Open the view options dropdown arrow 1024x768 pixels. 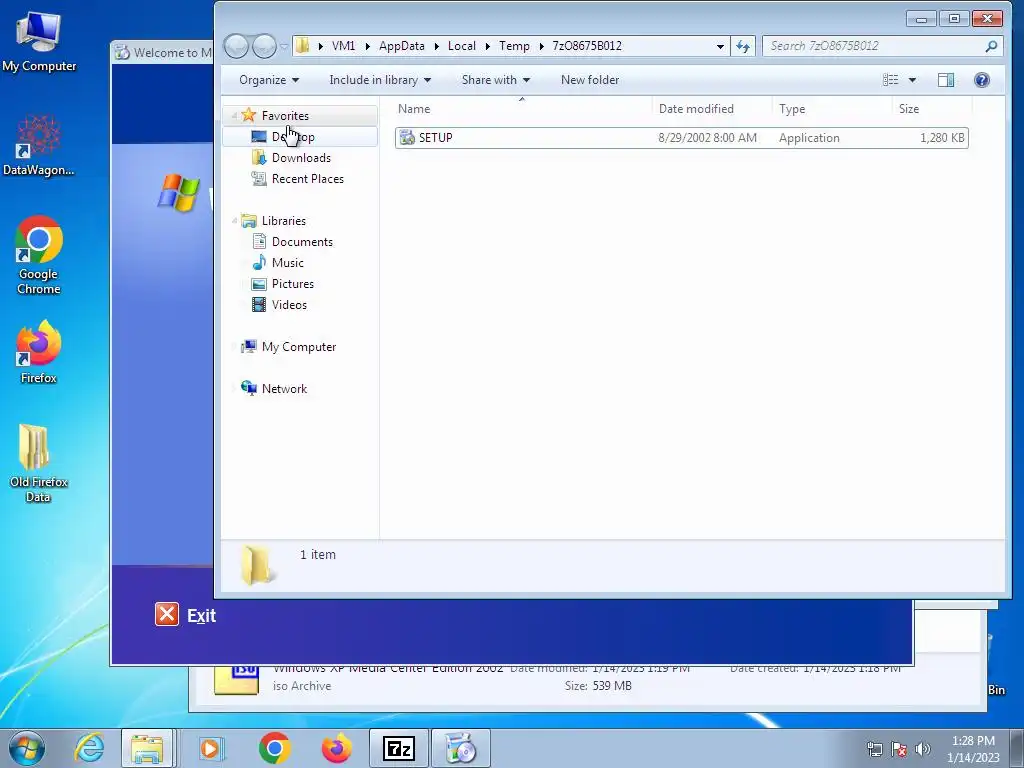click(912, 80)
